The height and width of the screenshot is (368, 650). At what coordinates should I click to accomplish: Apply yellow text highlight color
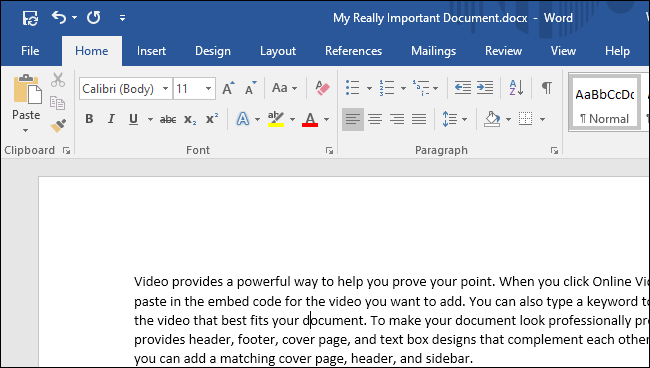click(x=276, y=119)
